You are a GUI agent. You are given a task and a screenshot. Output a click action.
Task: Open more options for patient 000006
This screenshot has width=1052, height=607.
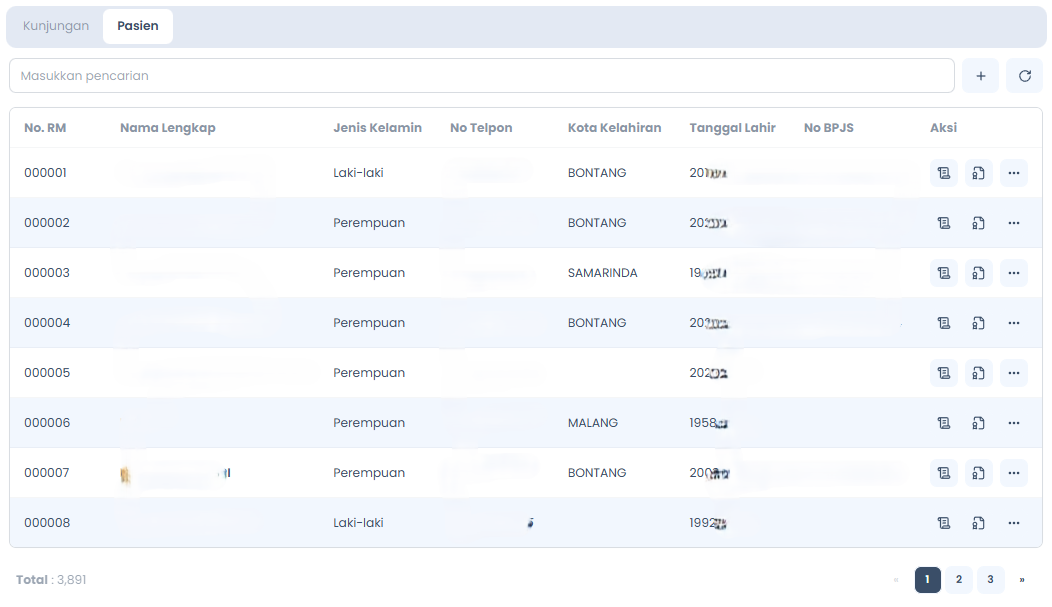pyautogui.click(x=1013, y=423)
